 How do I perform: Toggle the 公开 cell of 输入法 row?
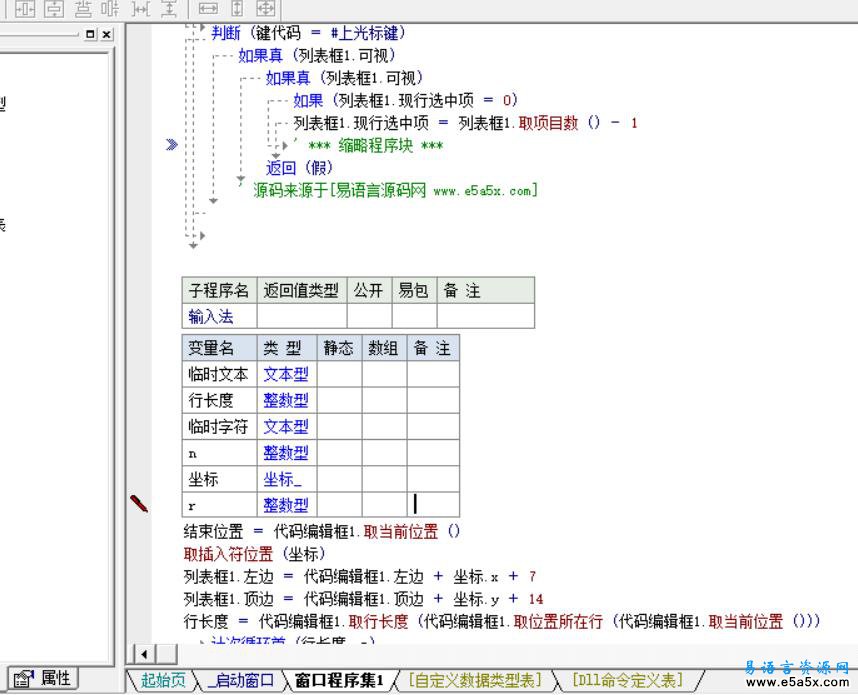[x=369, y=316]
